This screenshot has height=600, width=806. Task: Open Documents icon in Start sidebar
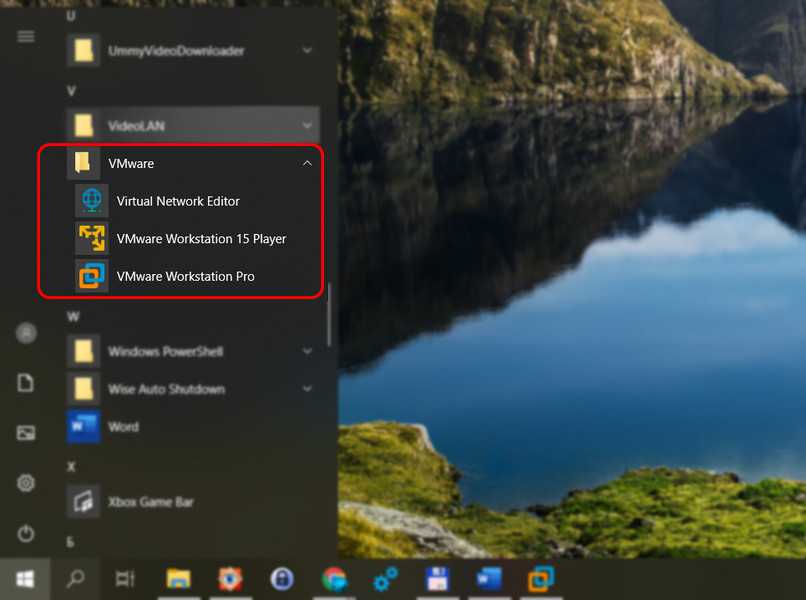[x=26, y=383]
